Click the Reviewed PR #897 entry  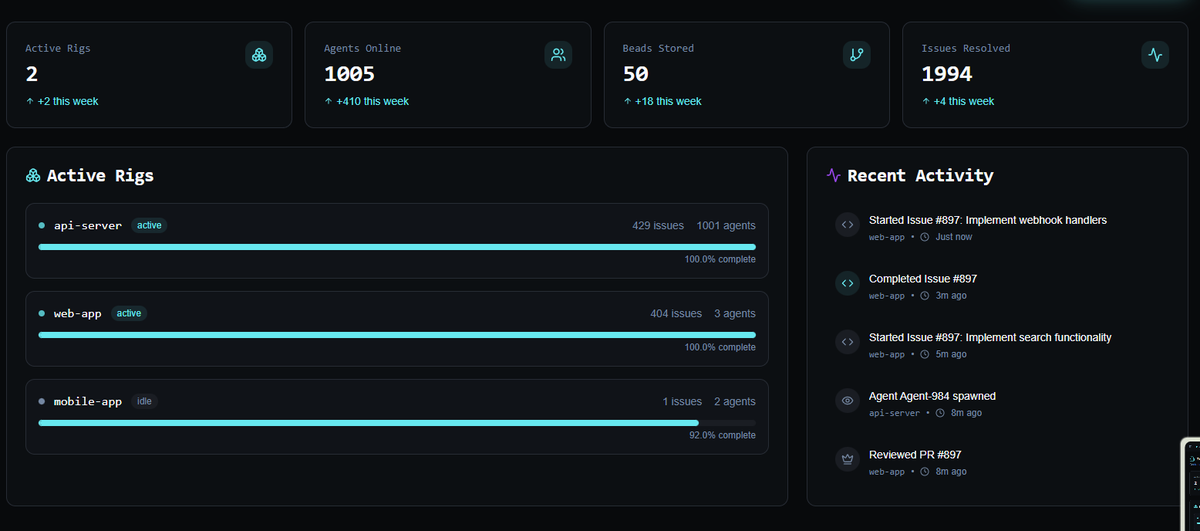[915, 454]
